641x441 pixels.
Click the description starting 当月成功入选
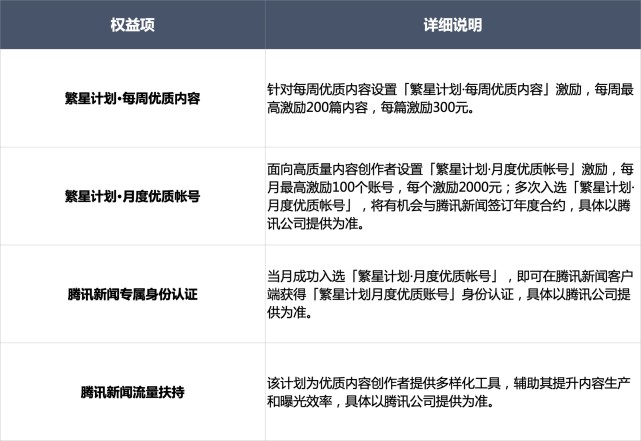450,294
